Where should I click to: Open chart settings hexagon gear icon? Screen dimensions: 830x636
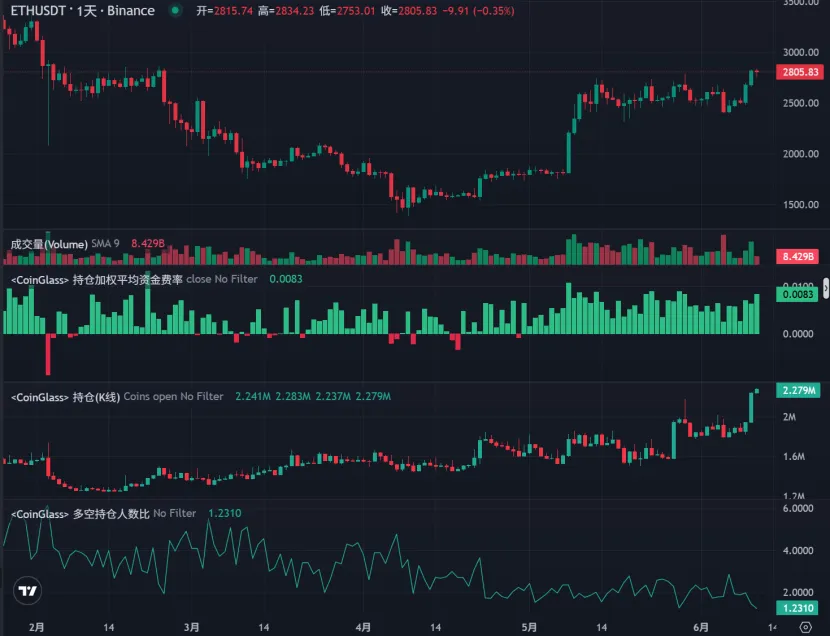(x=805, y=627)
